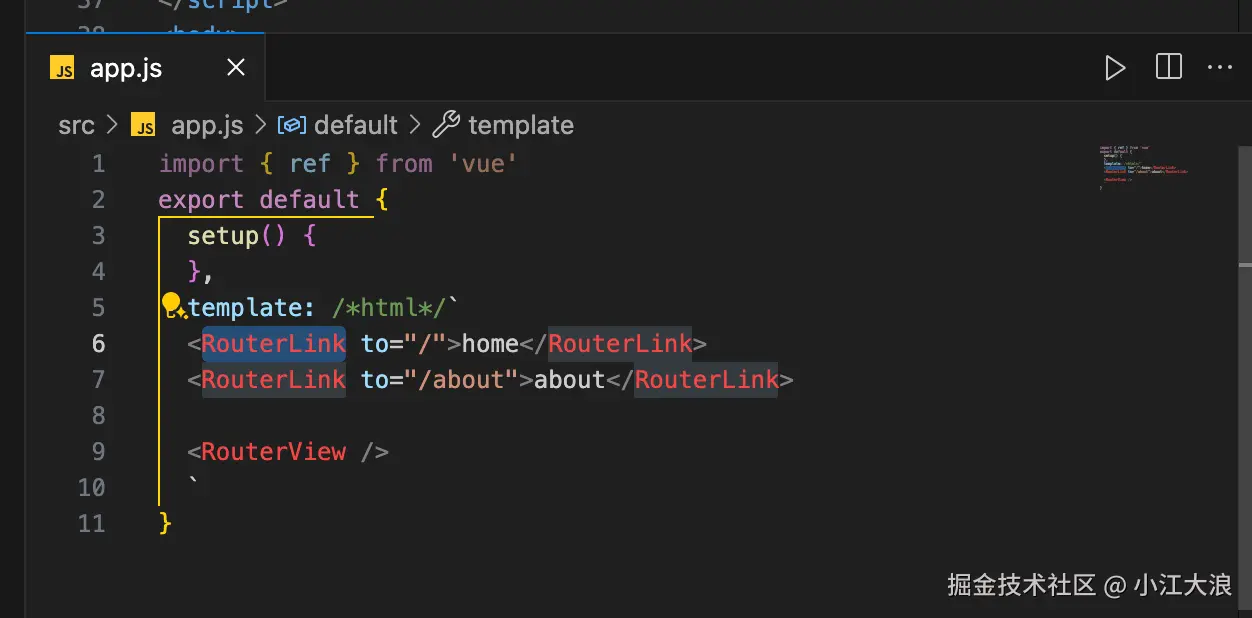The height and width of the screenshot is (618, 1252).
Task: Click line number 6 in the gutter
Action: coord(98,344)
